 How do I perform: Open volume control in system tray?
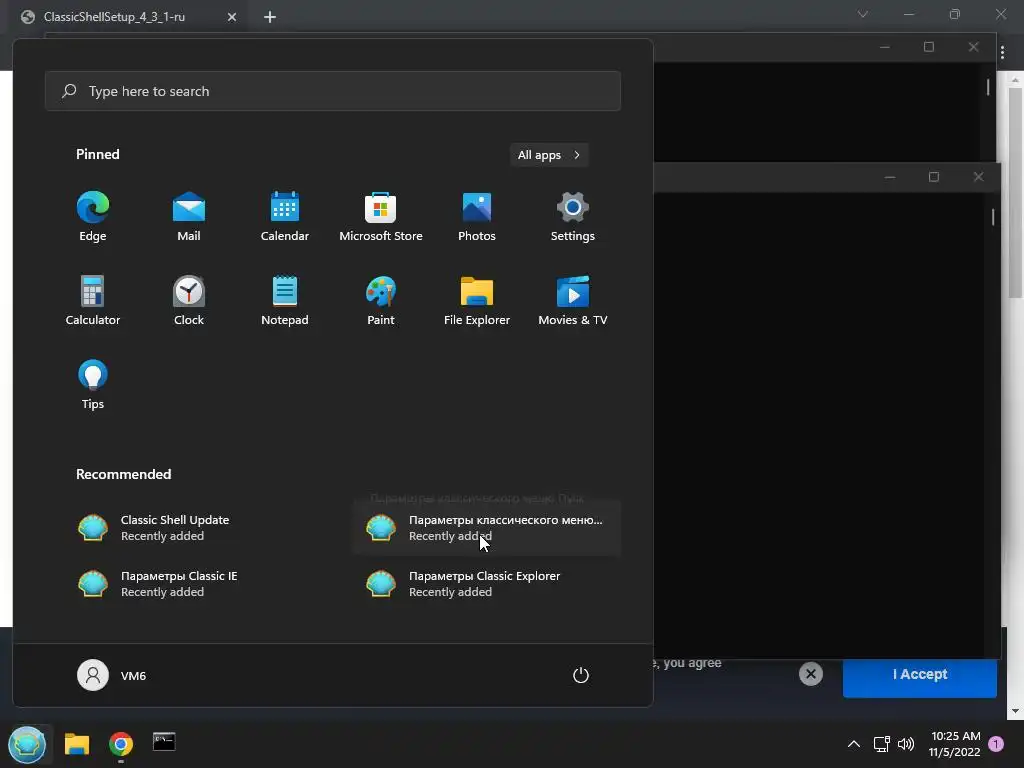(x=906, y=744)
